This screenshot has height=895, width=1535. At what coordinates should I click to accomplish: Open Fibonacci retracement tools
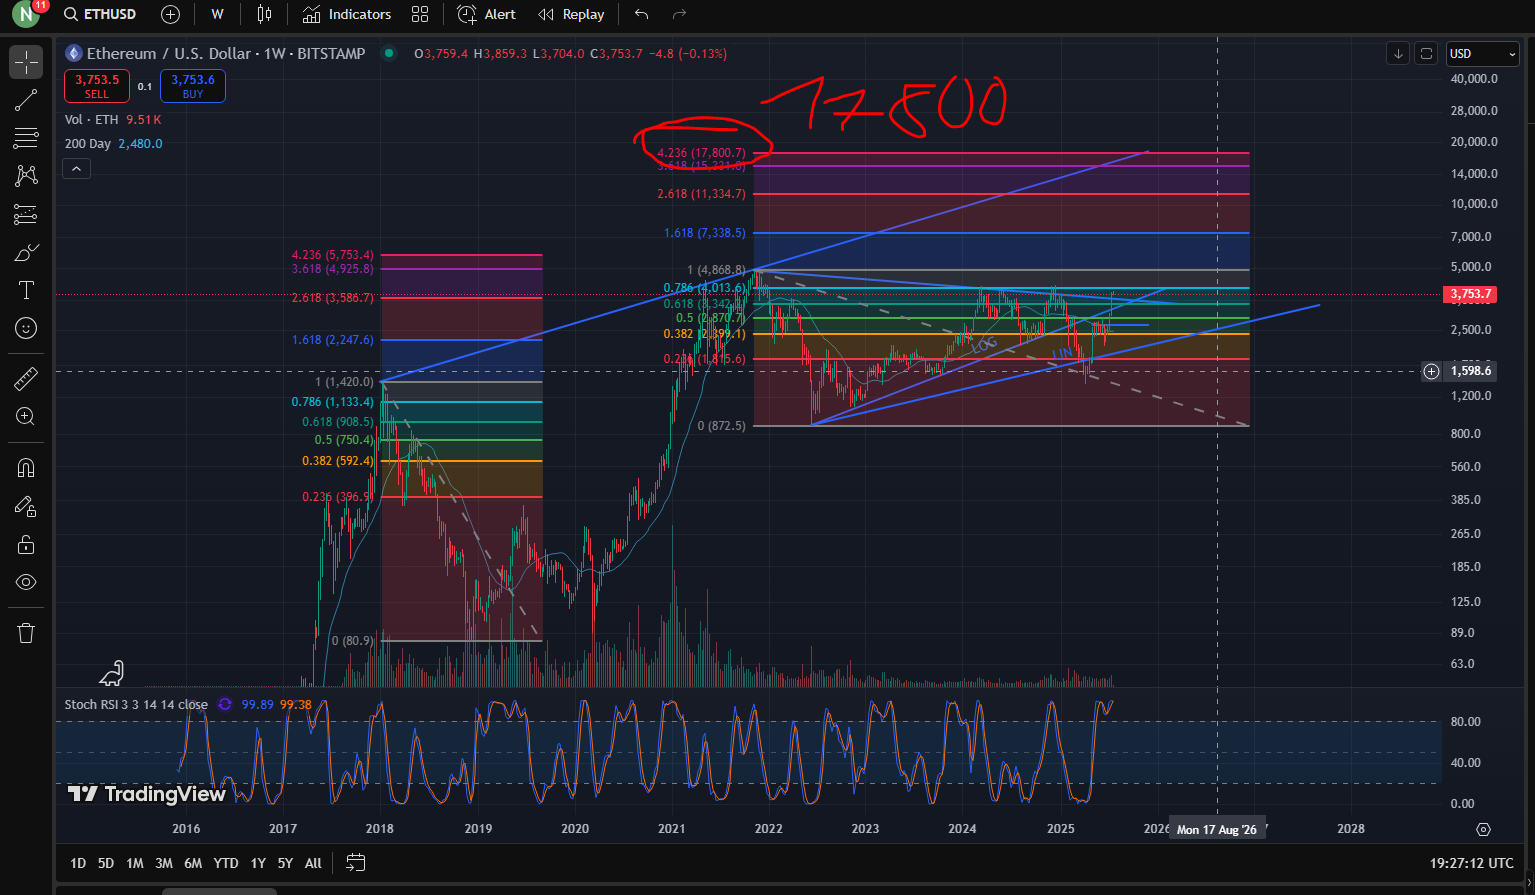tap(26, 138)
